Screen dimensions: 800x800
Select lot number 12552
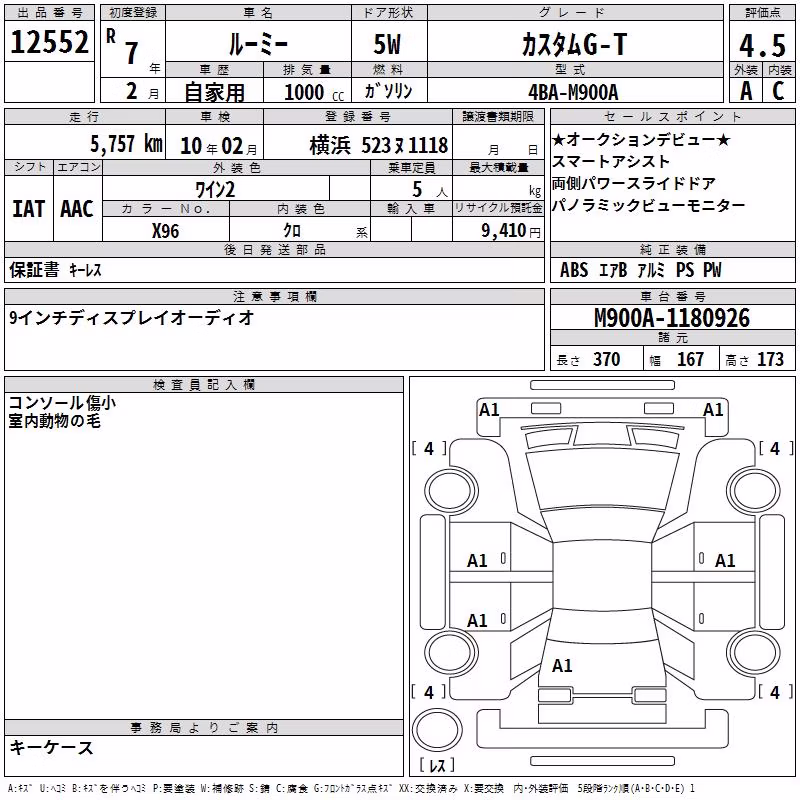[x=49, y=41]
